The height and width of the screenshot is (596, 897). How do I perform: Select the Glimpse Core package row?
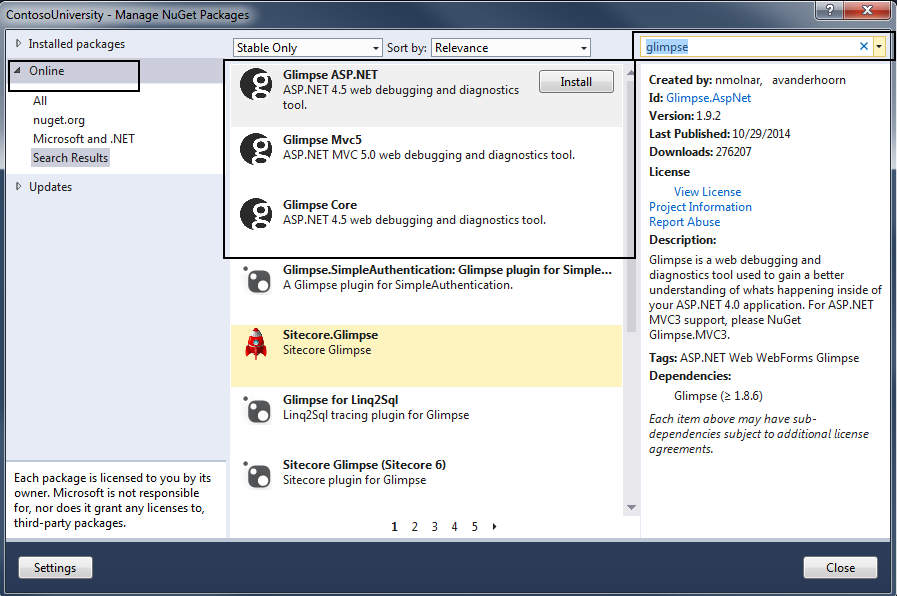pyautogui.click(x=426, y=224)
